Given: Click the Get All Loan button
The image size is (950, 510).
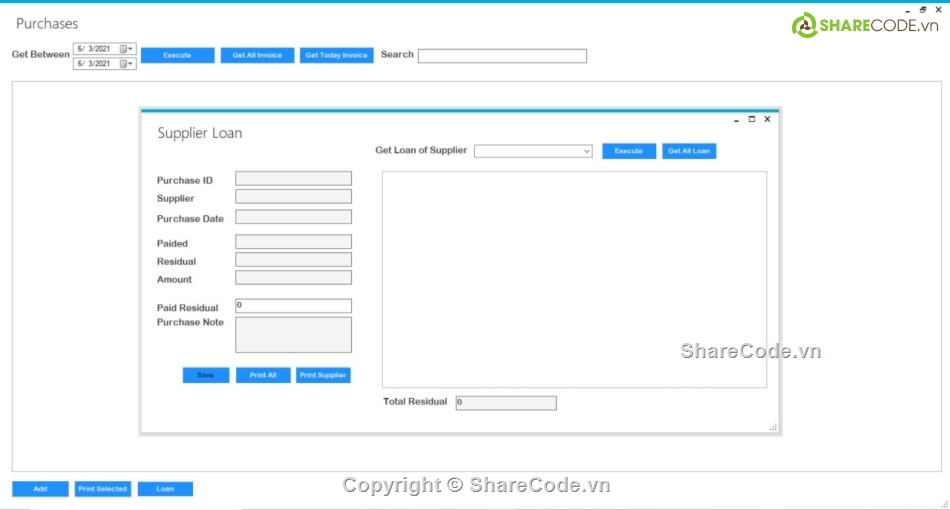Looking at the screenshot, I should point(689,151).
